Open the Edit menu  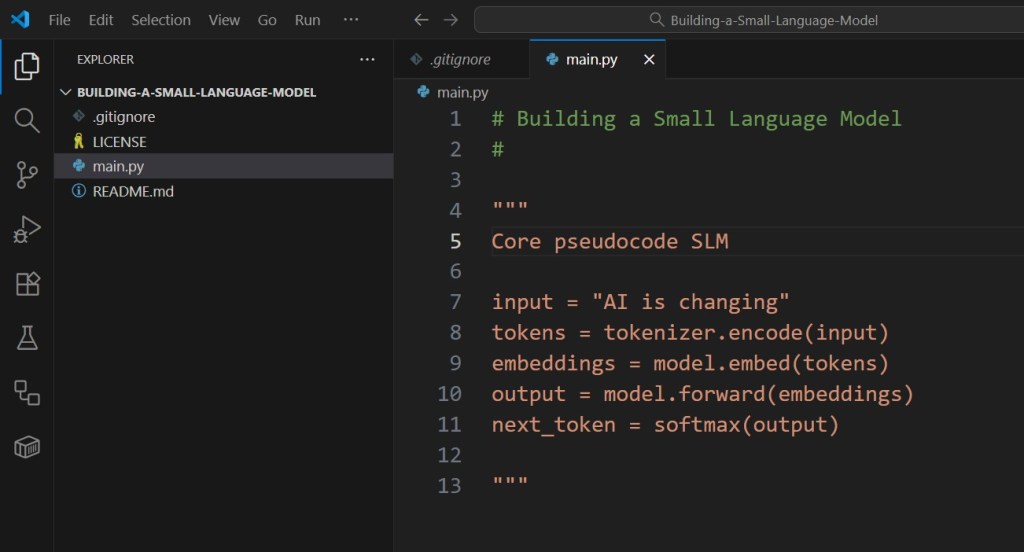click(x=101, y=20)
